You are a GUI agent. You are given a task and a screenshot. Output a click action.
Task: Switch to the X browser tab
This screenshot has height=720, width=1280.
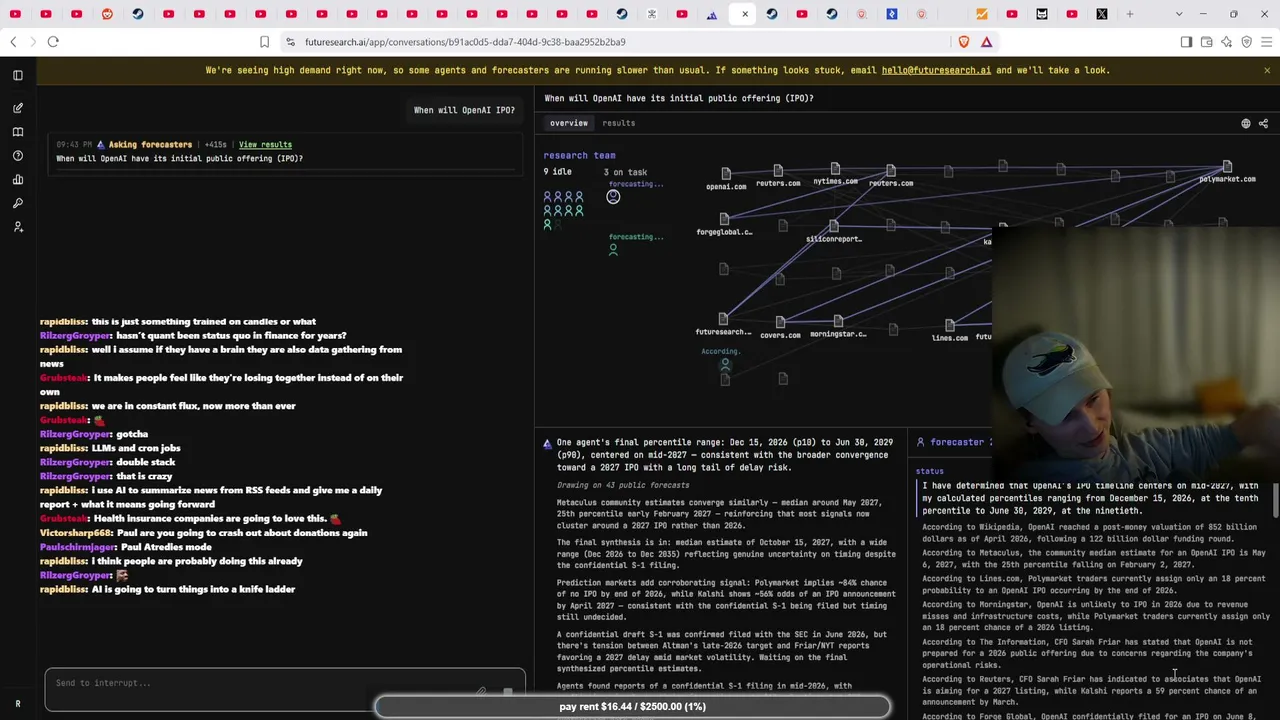point(1102,14)
